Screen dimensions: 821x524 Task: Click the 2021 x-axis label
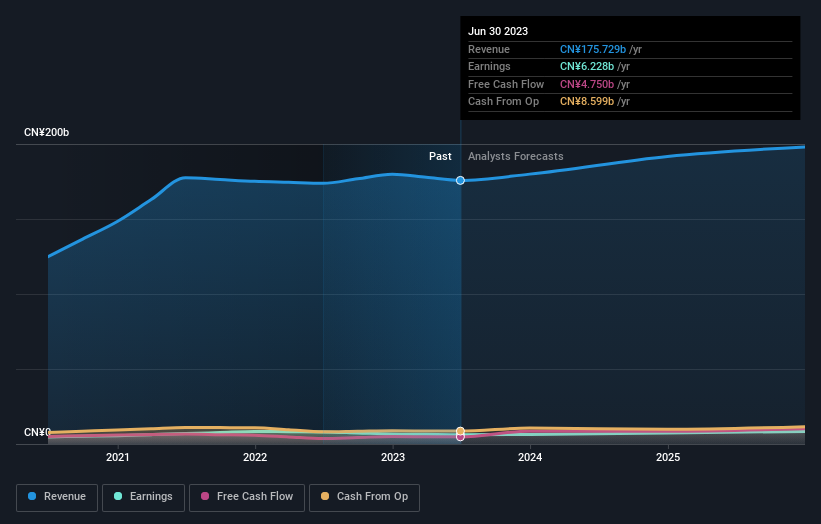[x=118, y=458]
